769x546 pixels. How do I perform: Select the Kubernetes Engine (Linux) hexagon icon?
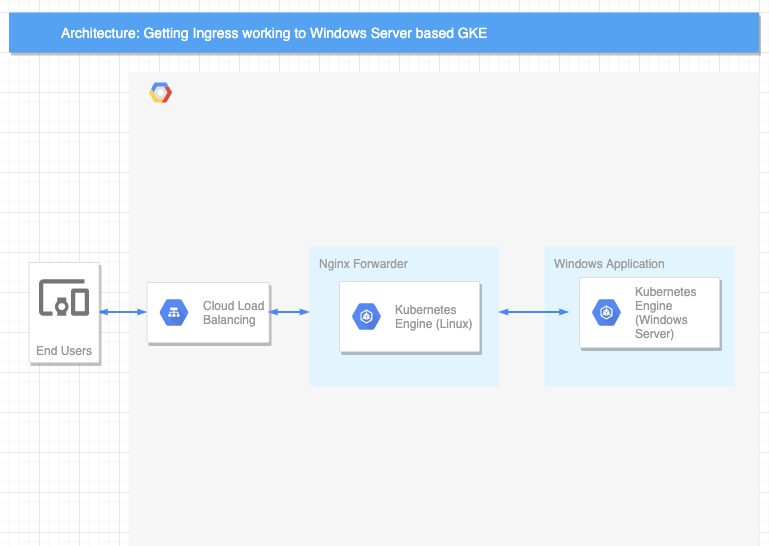366,316
